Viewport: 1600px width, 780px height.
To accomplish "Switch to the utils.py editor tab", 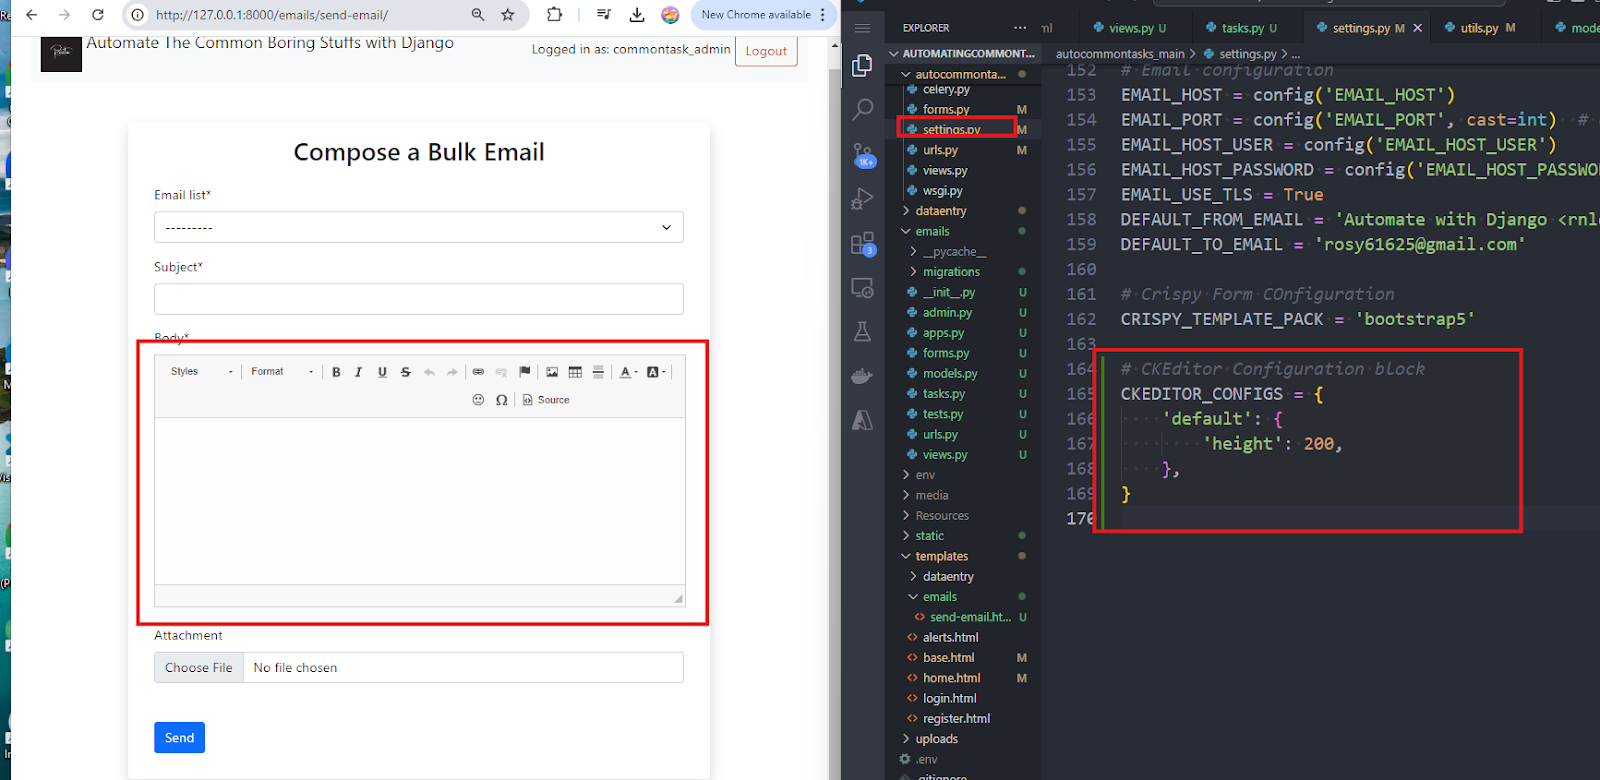I will coord(1480,28).
